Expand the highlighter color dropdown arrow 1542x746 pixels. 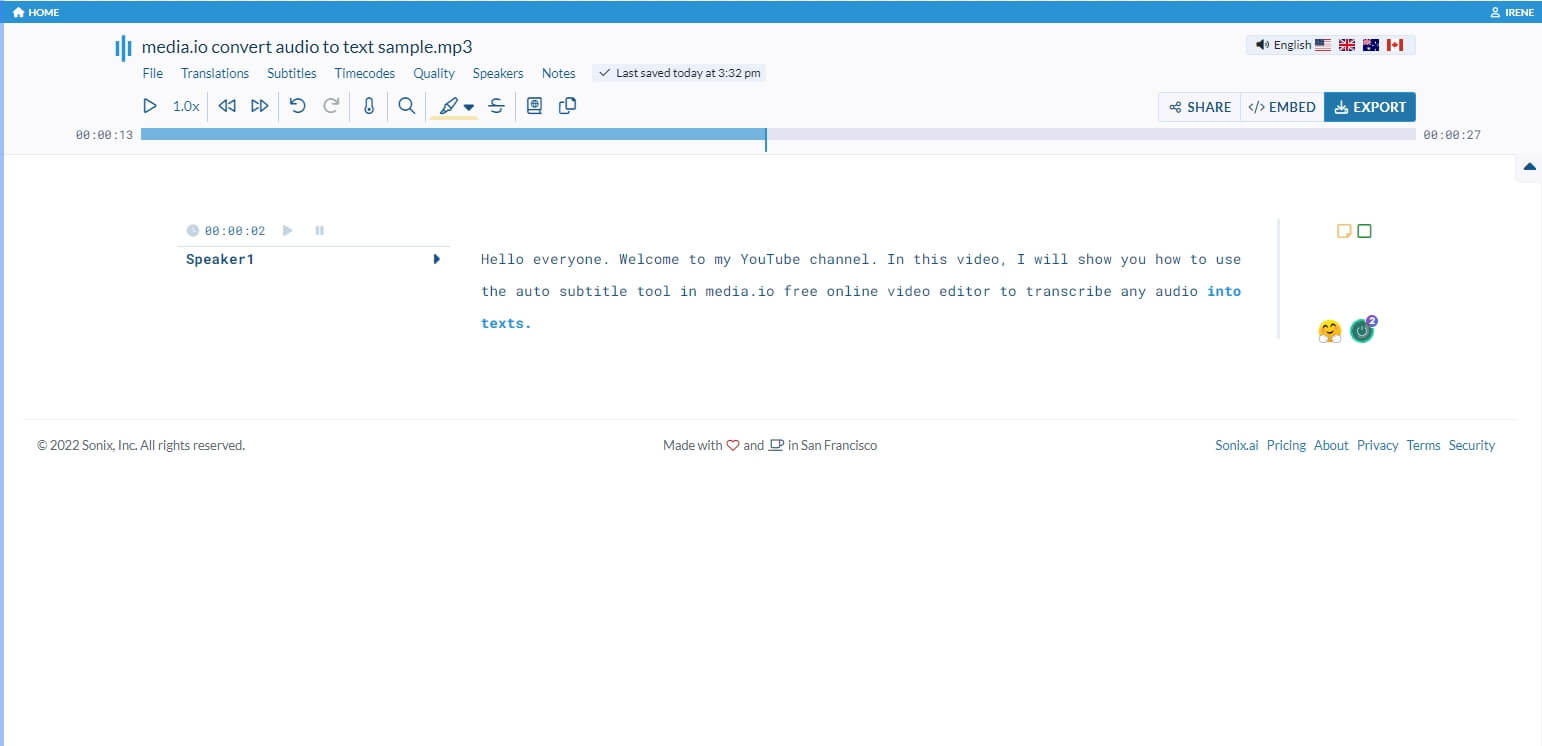(469, 107)
